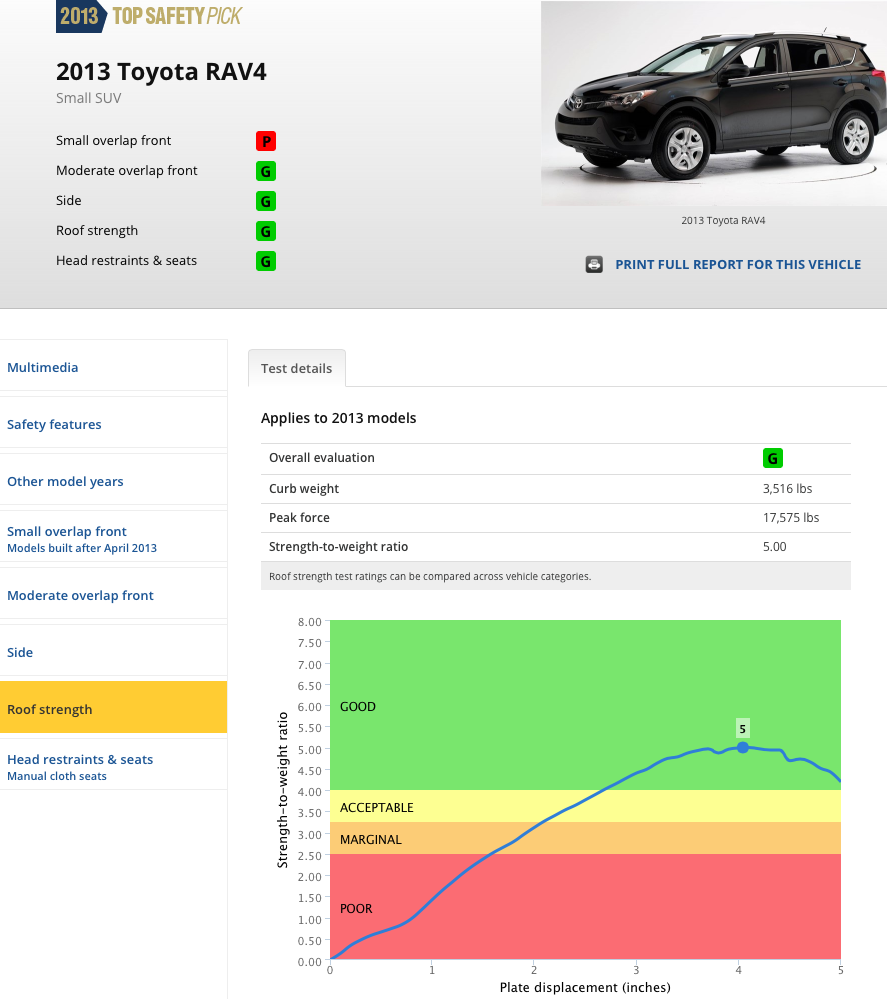Click the peak data point on the chart

[742, 747]
